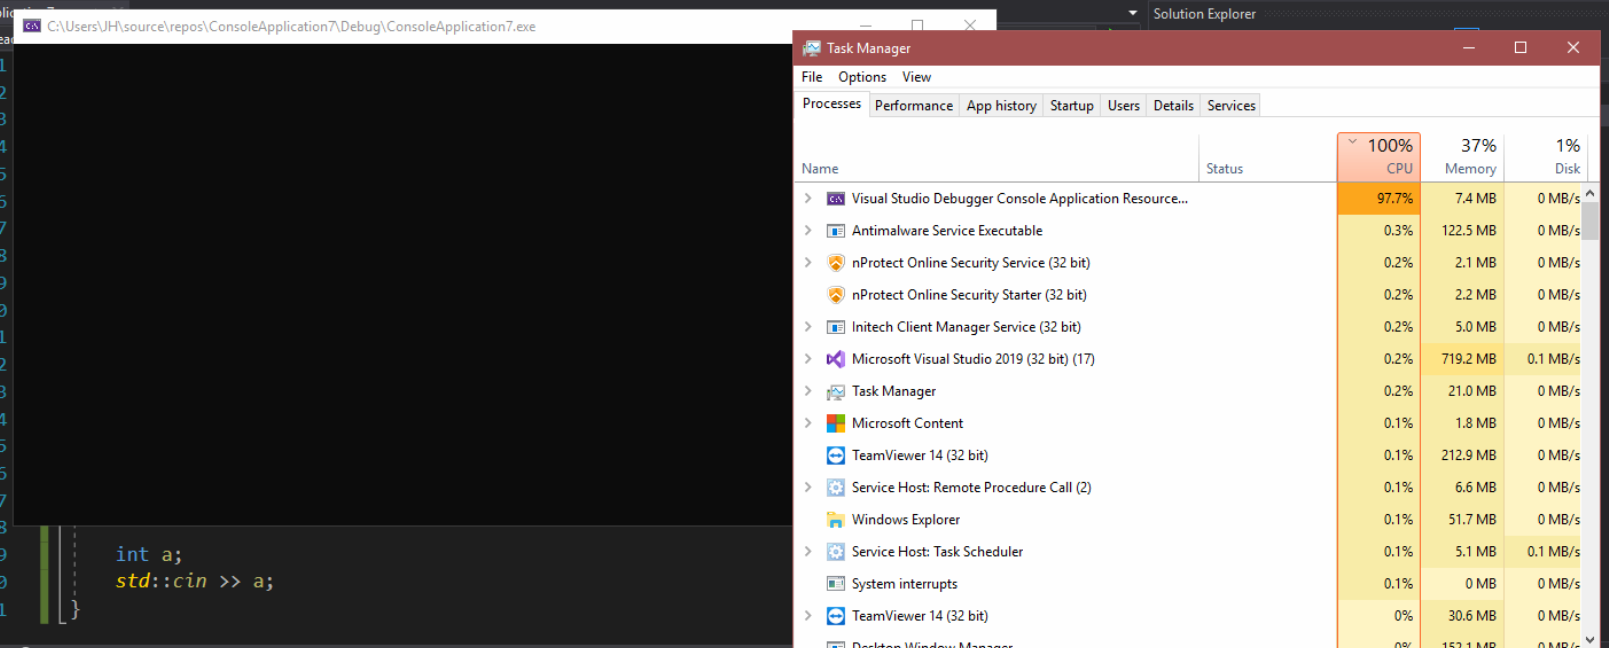Viewport: 1609px width, 648px height.
Task: Open the Solution Explorer panel dropdown arrow
Action: 1133,13
